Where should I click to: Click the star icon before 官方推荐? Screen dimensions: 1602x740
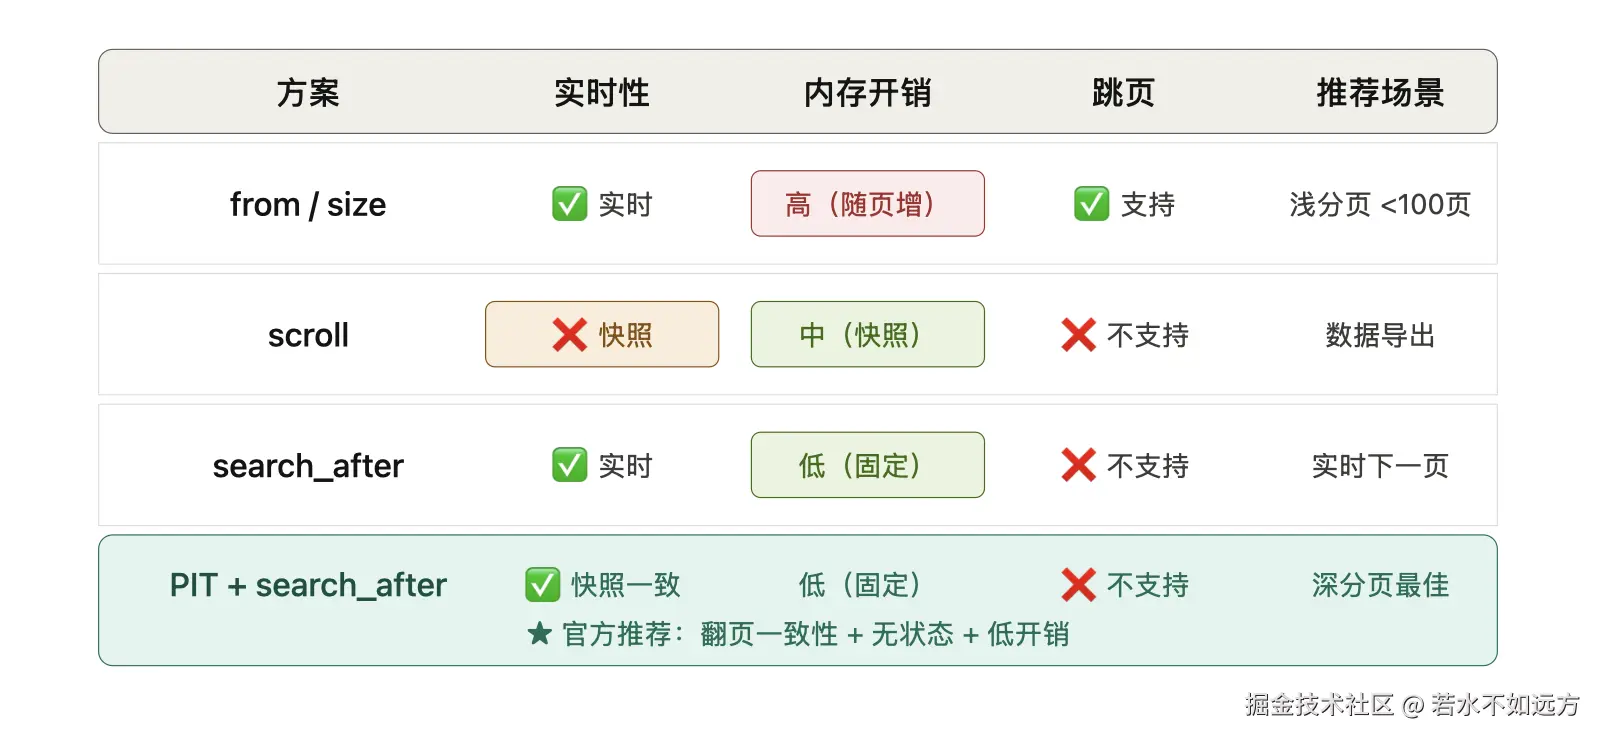click(x=540, y=633)
